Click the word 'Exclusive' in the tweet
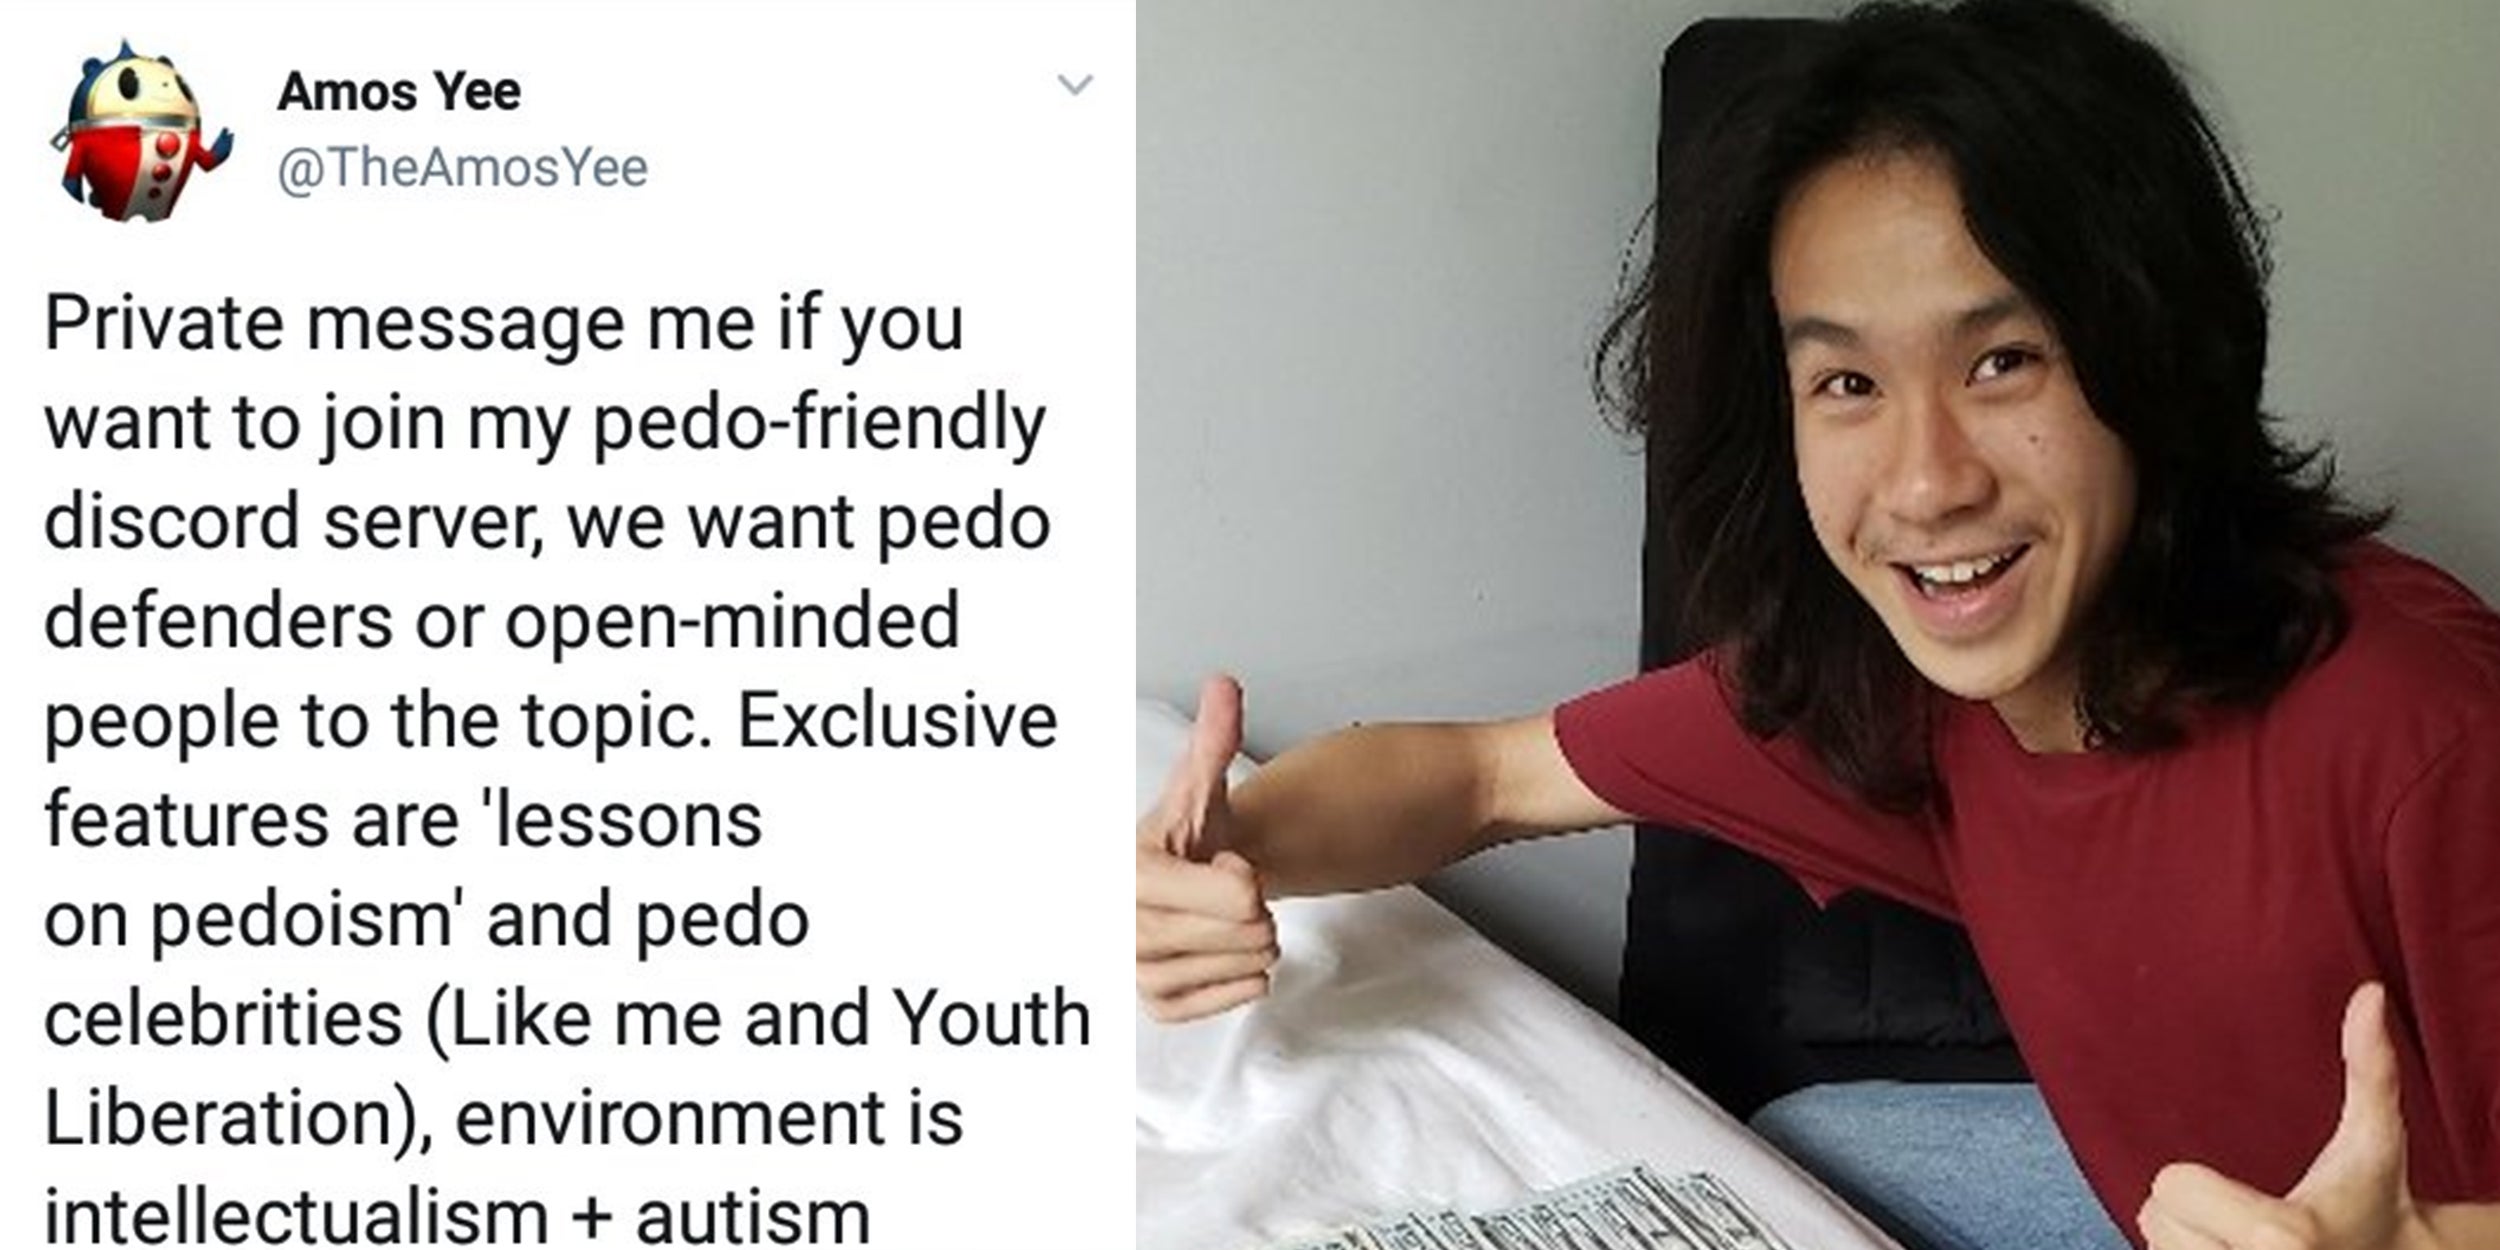The width and height of the screenshot is (2500, 1250). click(x=897, y=721)
